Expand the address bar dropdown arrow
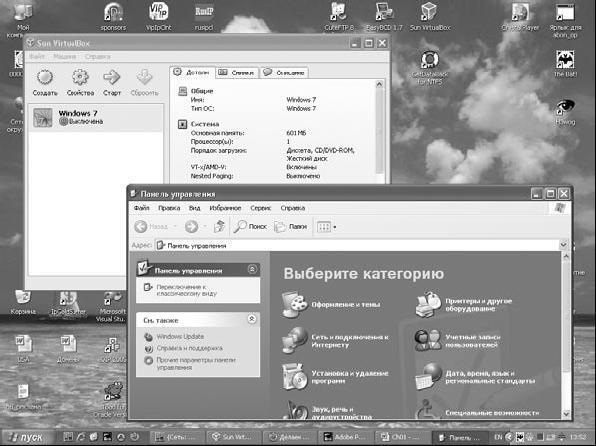 564,245
